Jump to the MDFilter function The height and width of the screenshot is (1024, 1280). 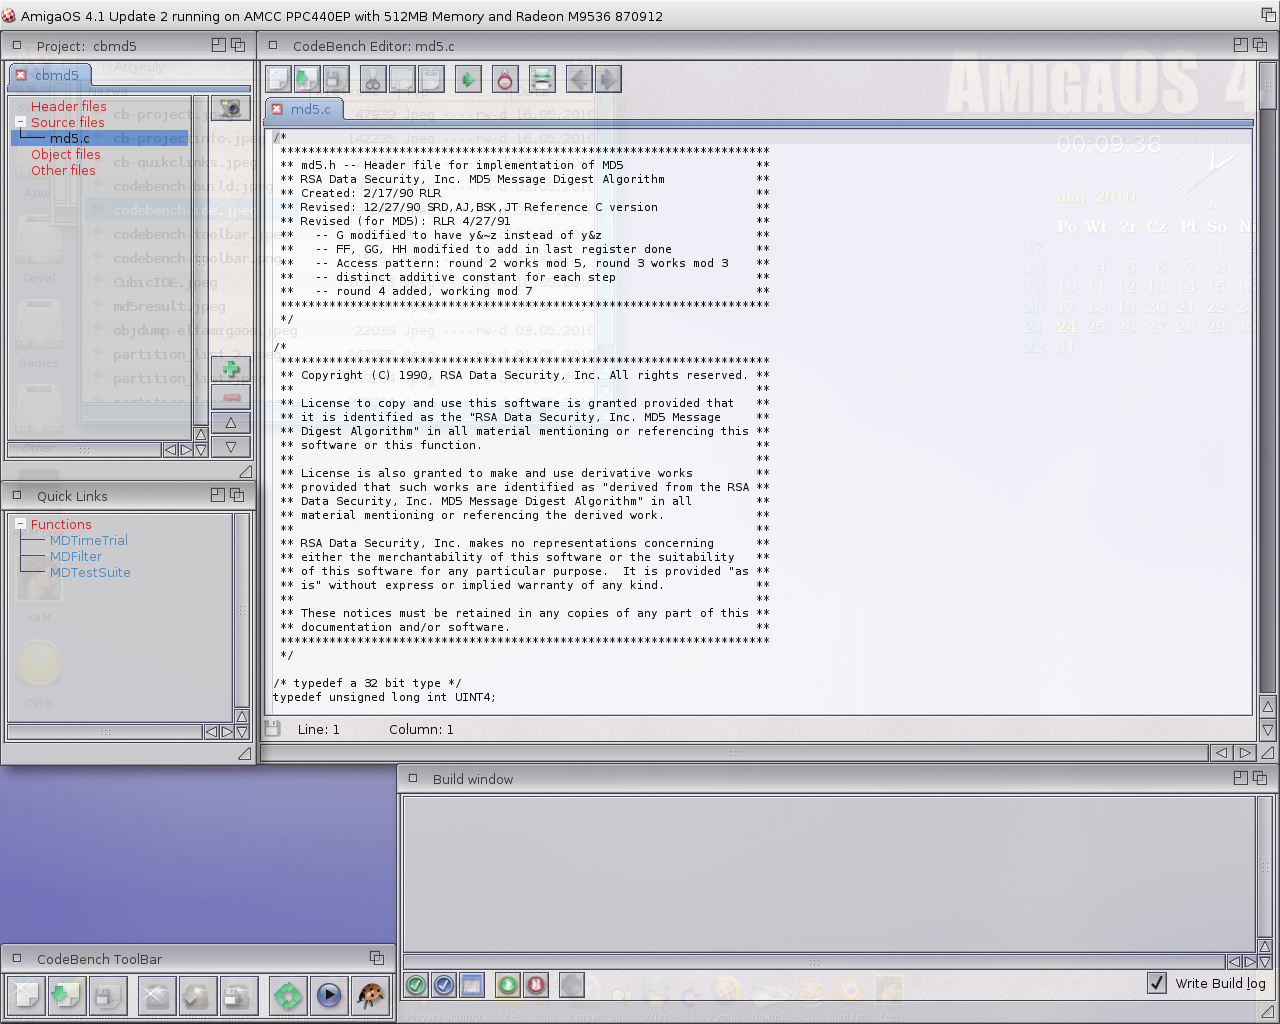point(76,556)
